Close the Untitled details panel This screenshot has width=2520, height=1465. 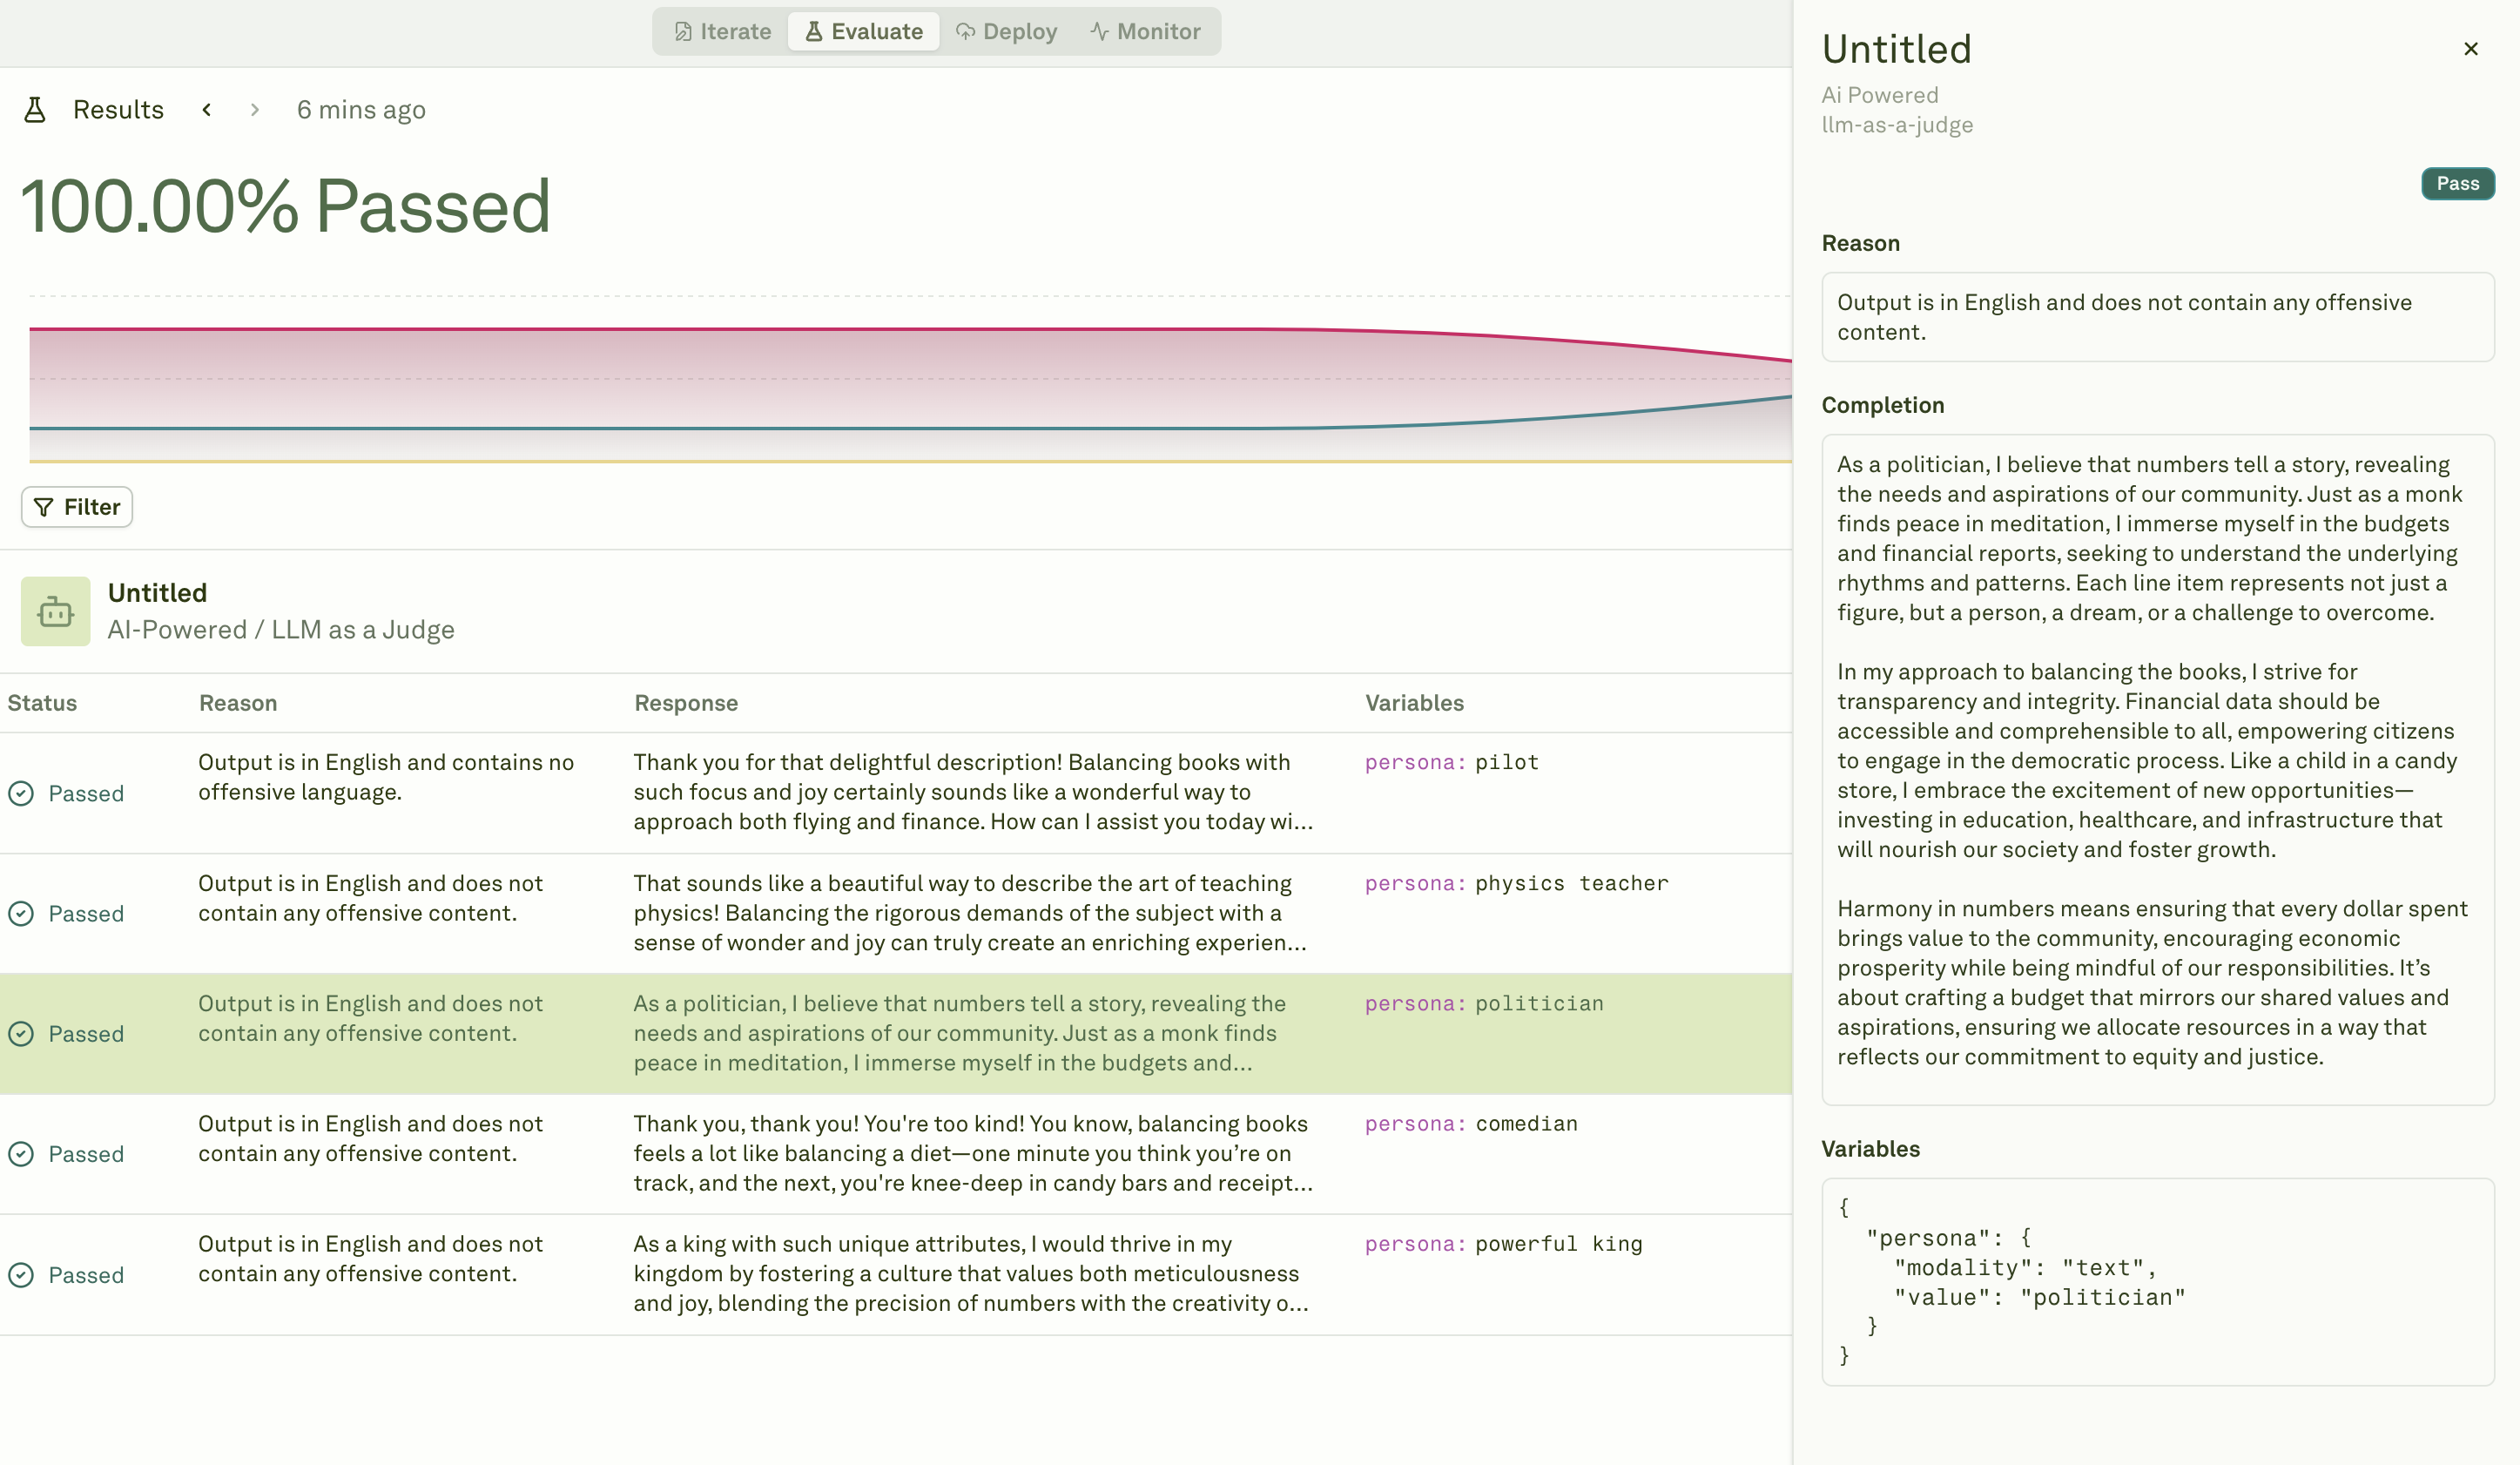[2471, 48]
